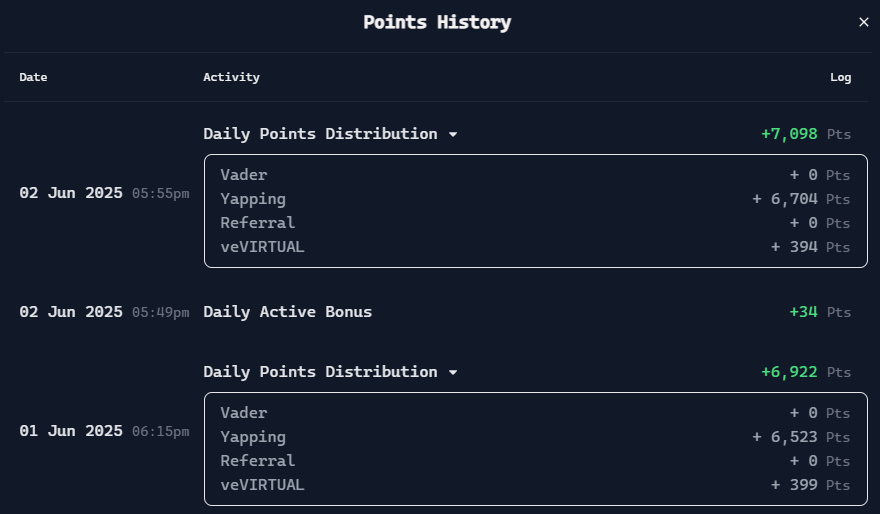Click the +6,922 Pts total
The width and height of the screenshot is (880, 514).
click(806, 372)
